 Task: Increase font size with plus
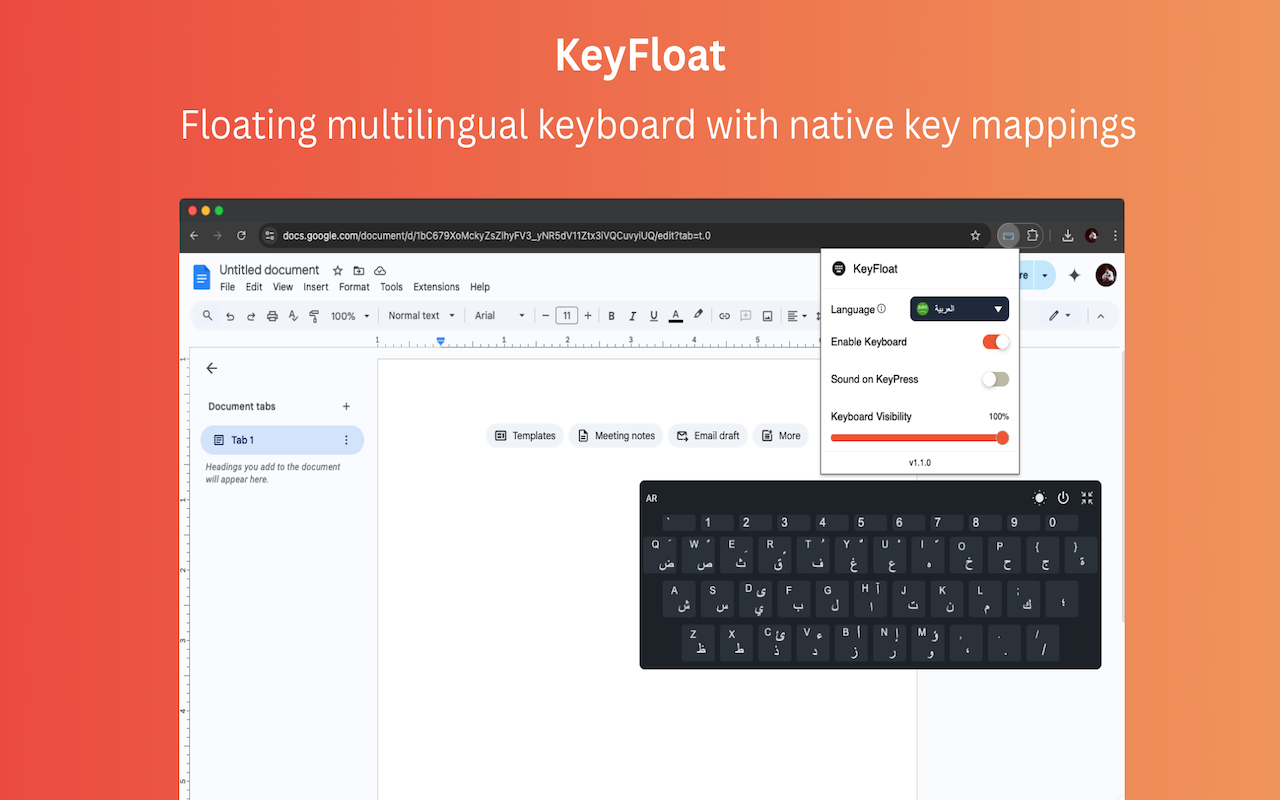(x=588, y=316)
